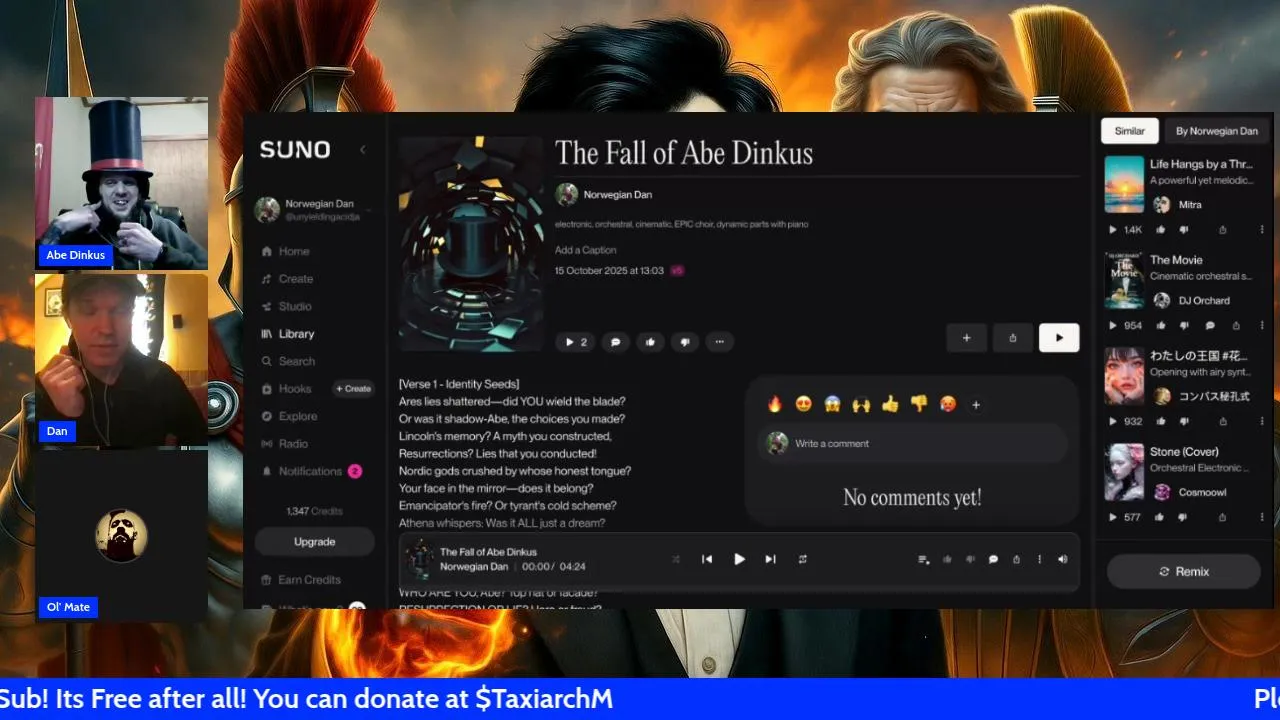Dislike the song with the thumbs down under the date
This screenshot has height=720, width=1280.
pyautogui.click(x=685, y=342)
